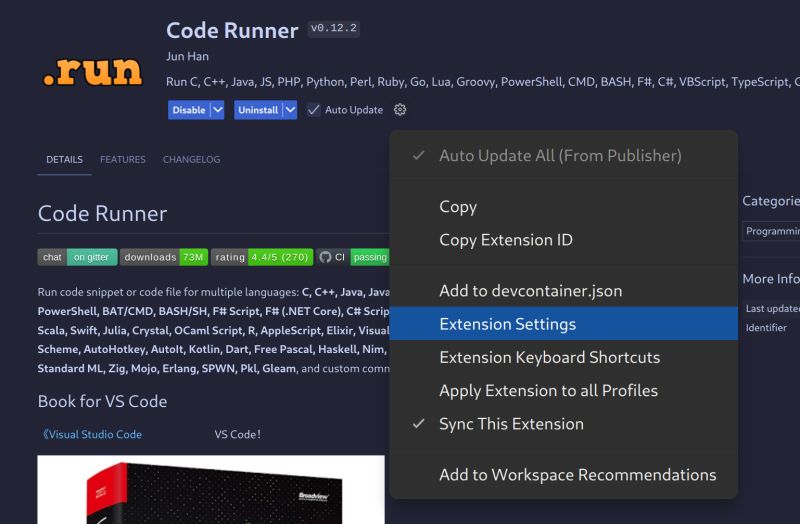The image size is (800, 524).
Task: Select Add to Workspace Recommendations
Action: [x=563, y=475]
